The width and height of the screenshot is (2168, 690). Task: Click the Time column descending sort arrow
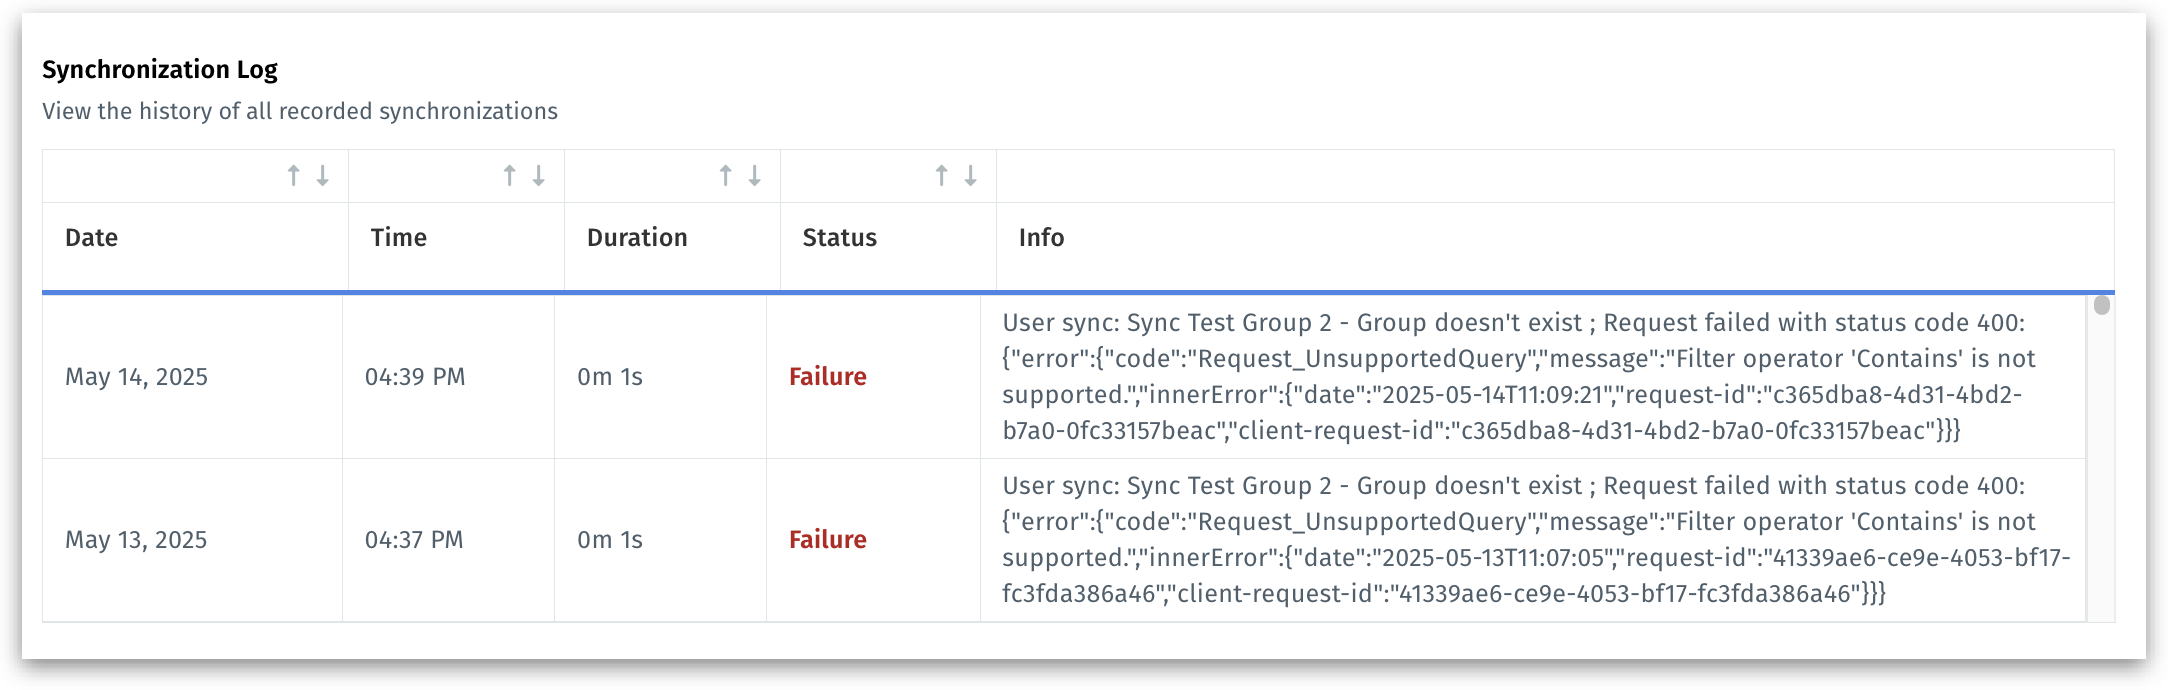pyautogui.click(x=539, y=176)
